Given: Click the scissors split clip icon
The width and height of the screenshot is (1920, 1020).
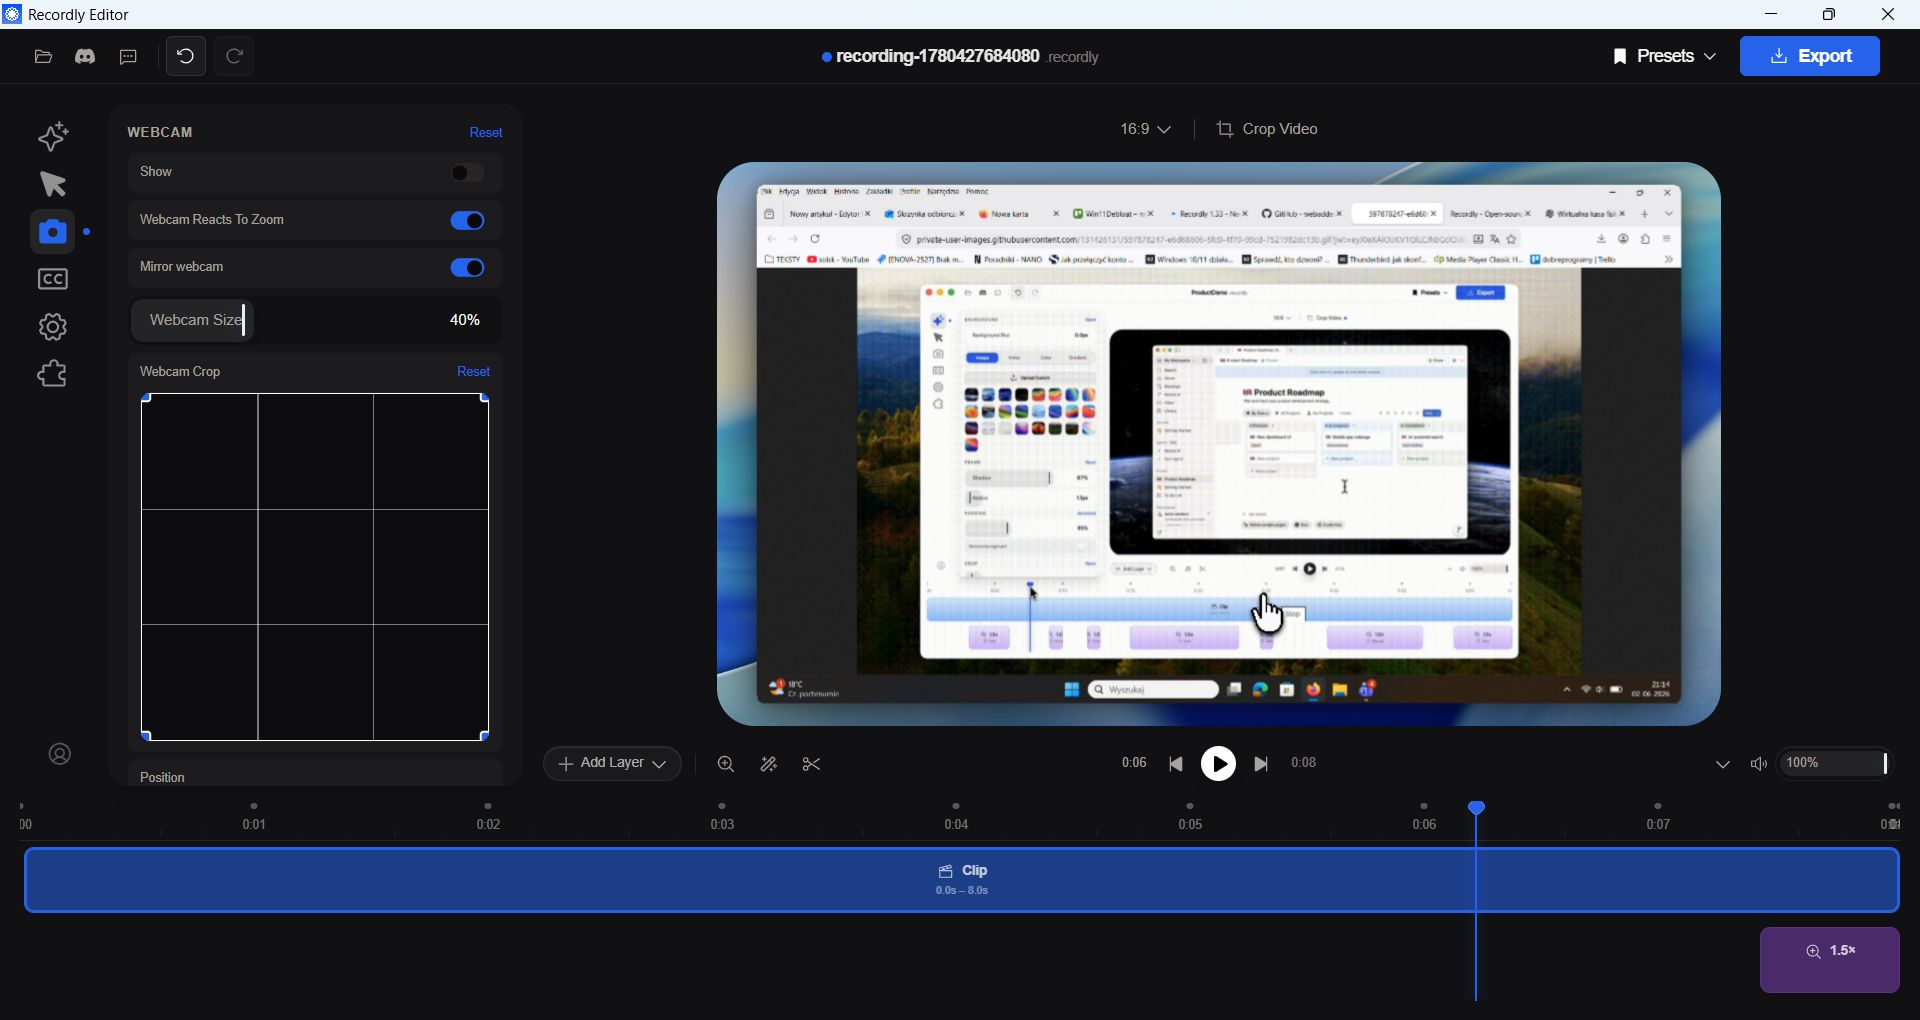Looking at the screenshot, I should (x=812, y=765).
